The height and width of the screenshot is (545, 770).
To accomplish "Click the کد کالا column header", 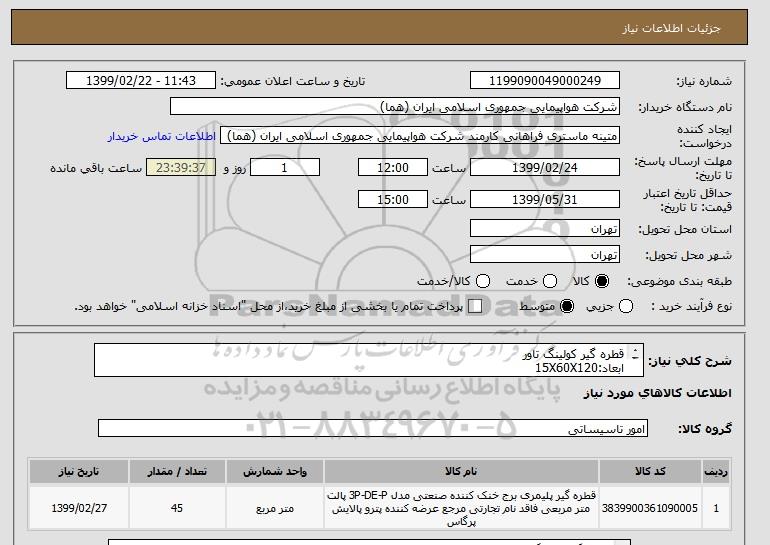I will pyautogui.click(x=650, y=471).
